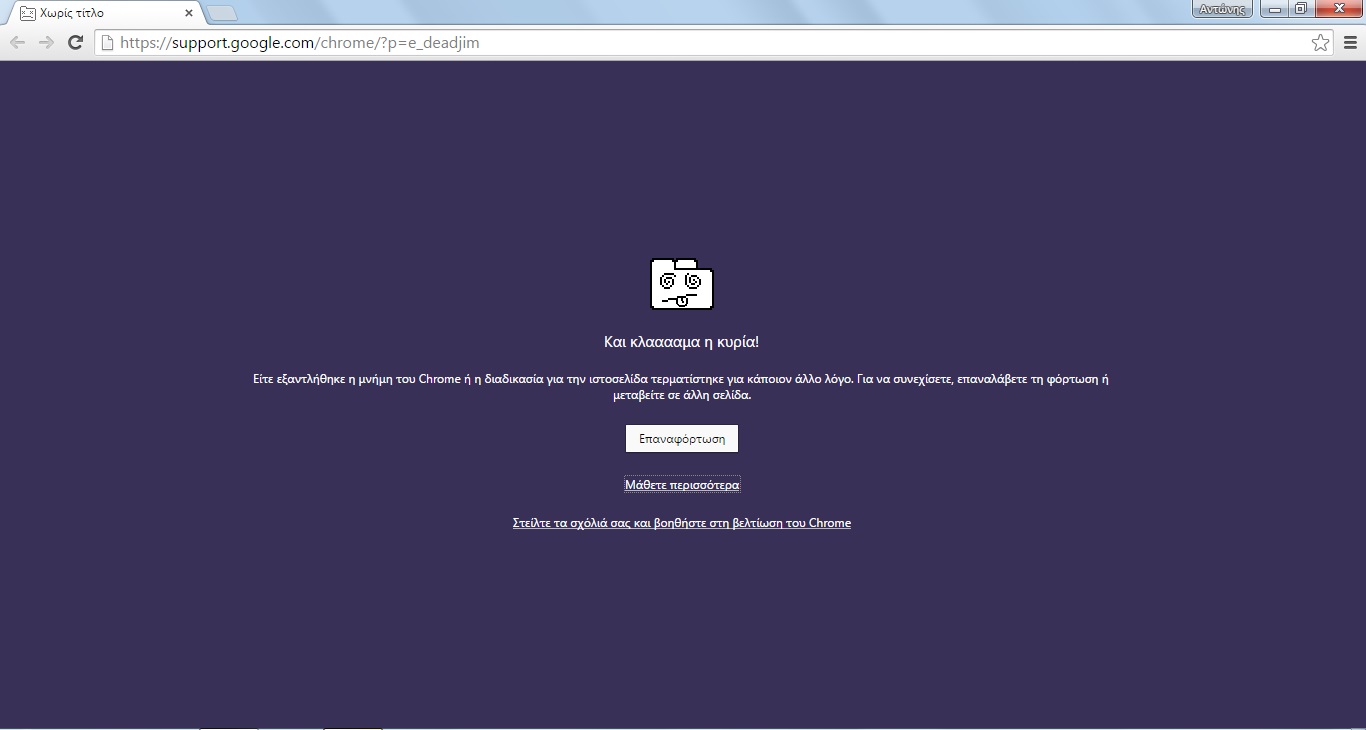Close the Chrome window
The height and width of the screenshot is (730, 1366).
tap(1338, 9)
